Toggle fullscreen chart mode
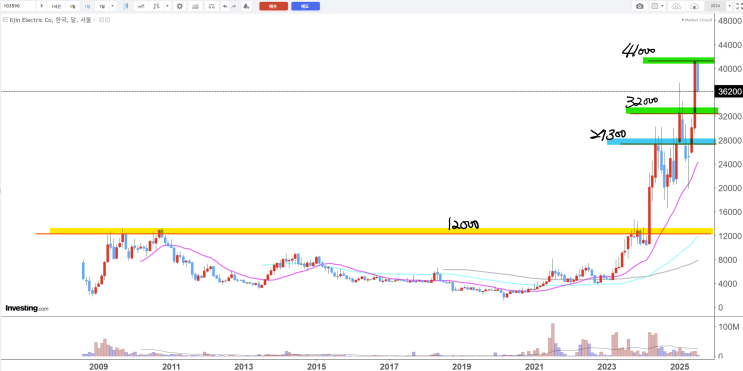 click(x=739, y=6)
